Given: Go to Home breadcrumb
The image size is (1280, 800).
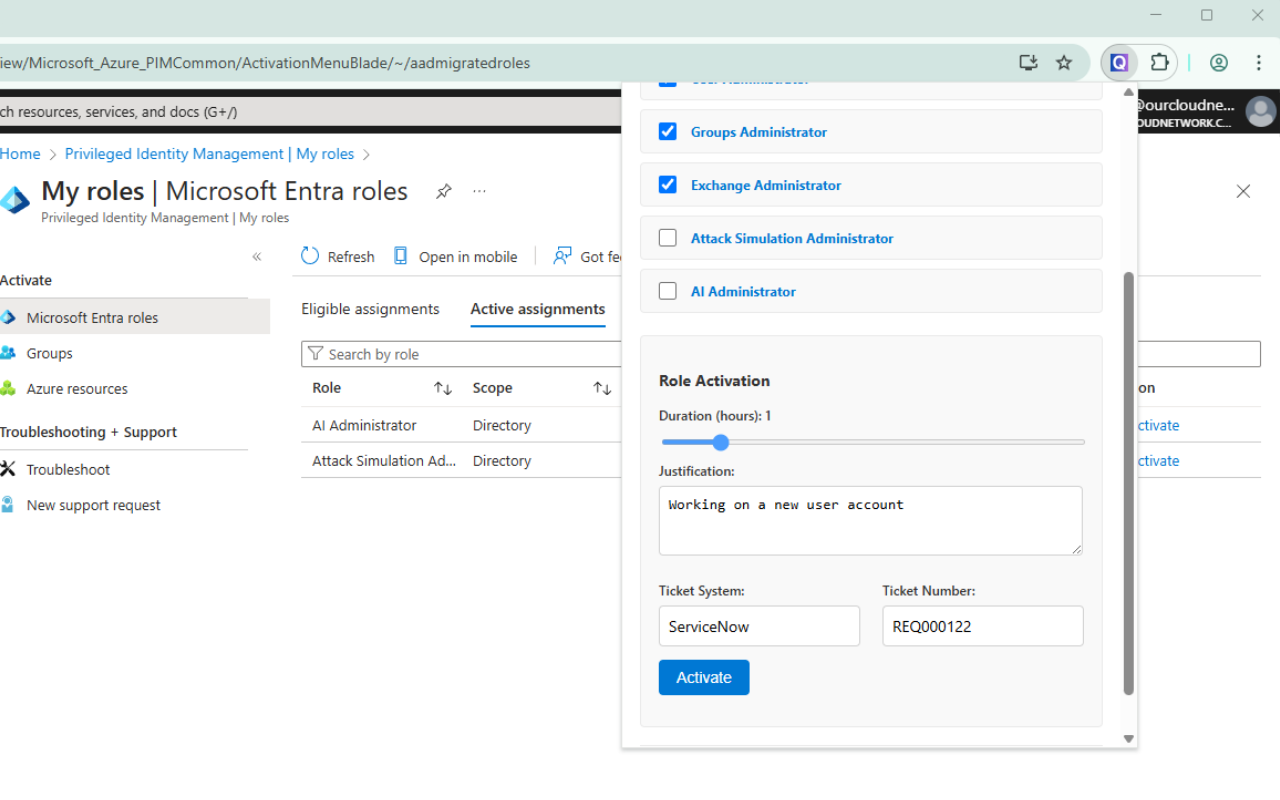Looking at the screenshot, I should coord(20,154).
